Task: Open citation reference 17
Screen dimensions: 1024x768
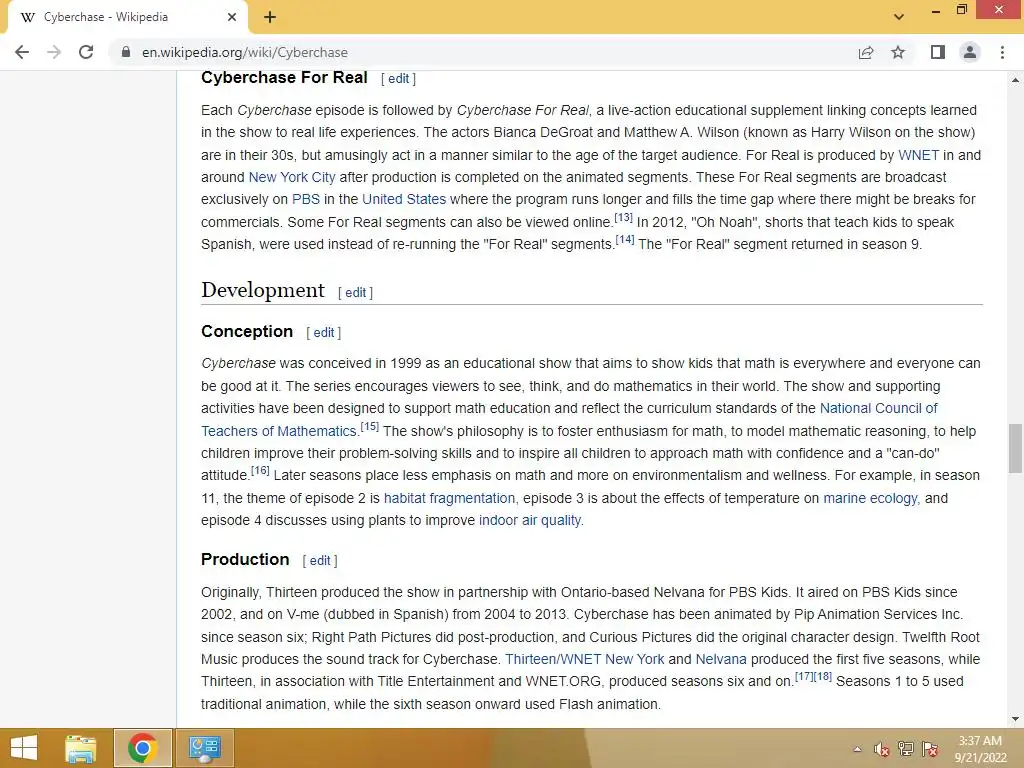Action: 803,677
